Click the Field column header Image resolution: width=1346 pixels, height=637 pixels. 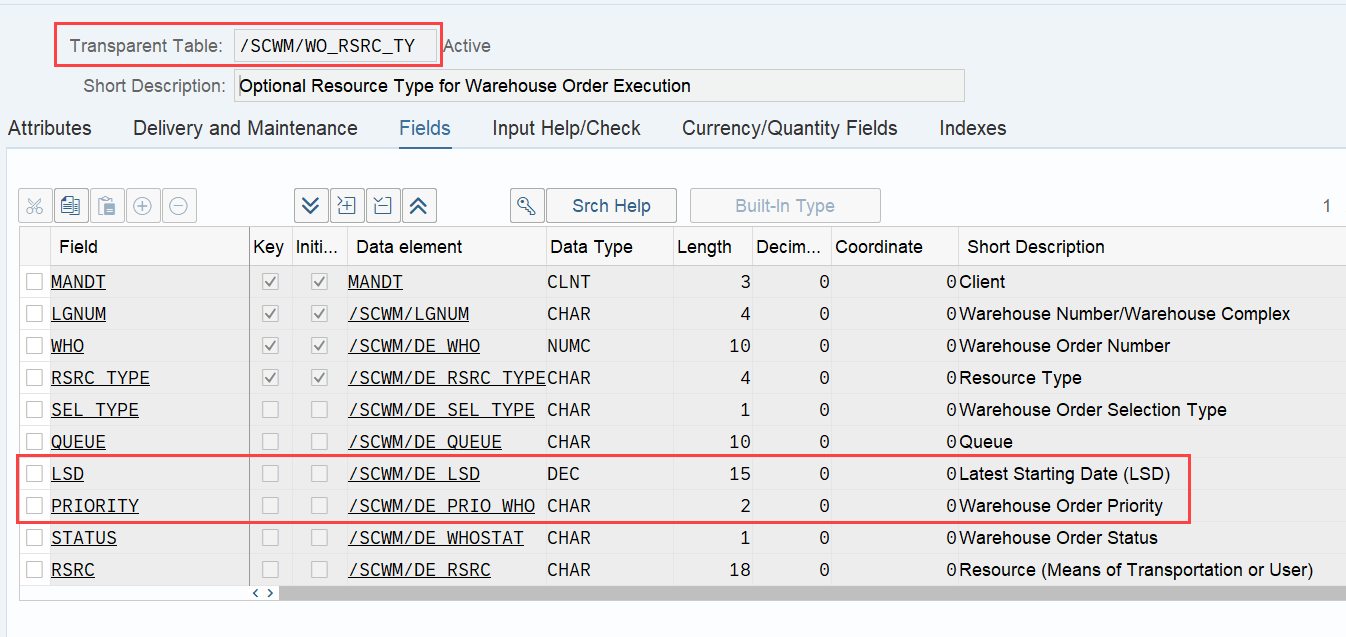[149, 247]
